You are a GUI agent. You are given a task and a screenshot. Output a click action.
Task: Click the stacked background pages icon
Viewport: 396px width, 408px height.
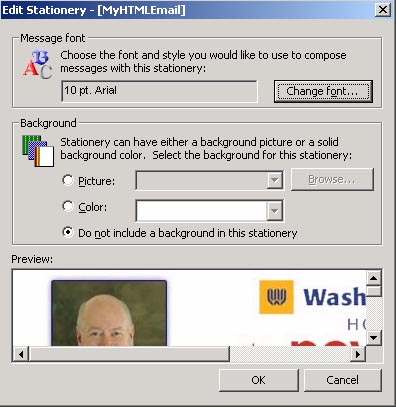[38, 151]
